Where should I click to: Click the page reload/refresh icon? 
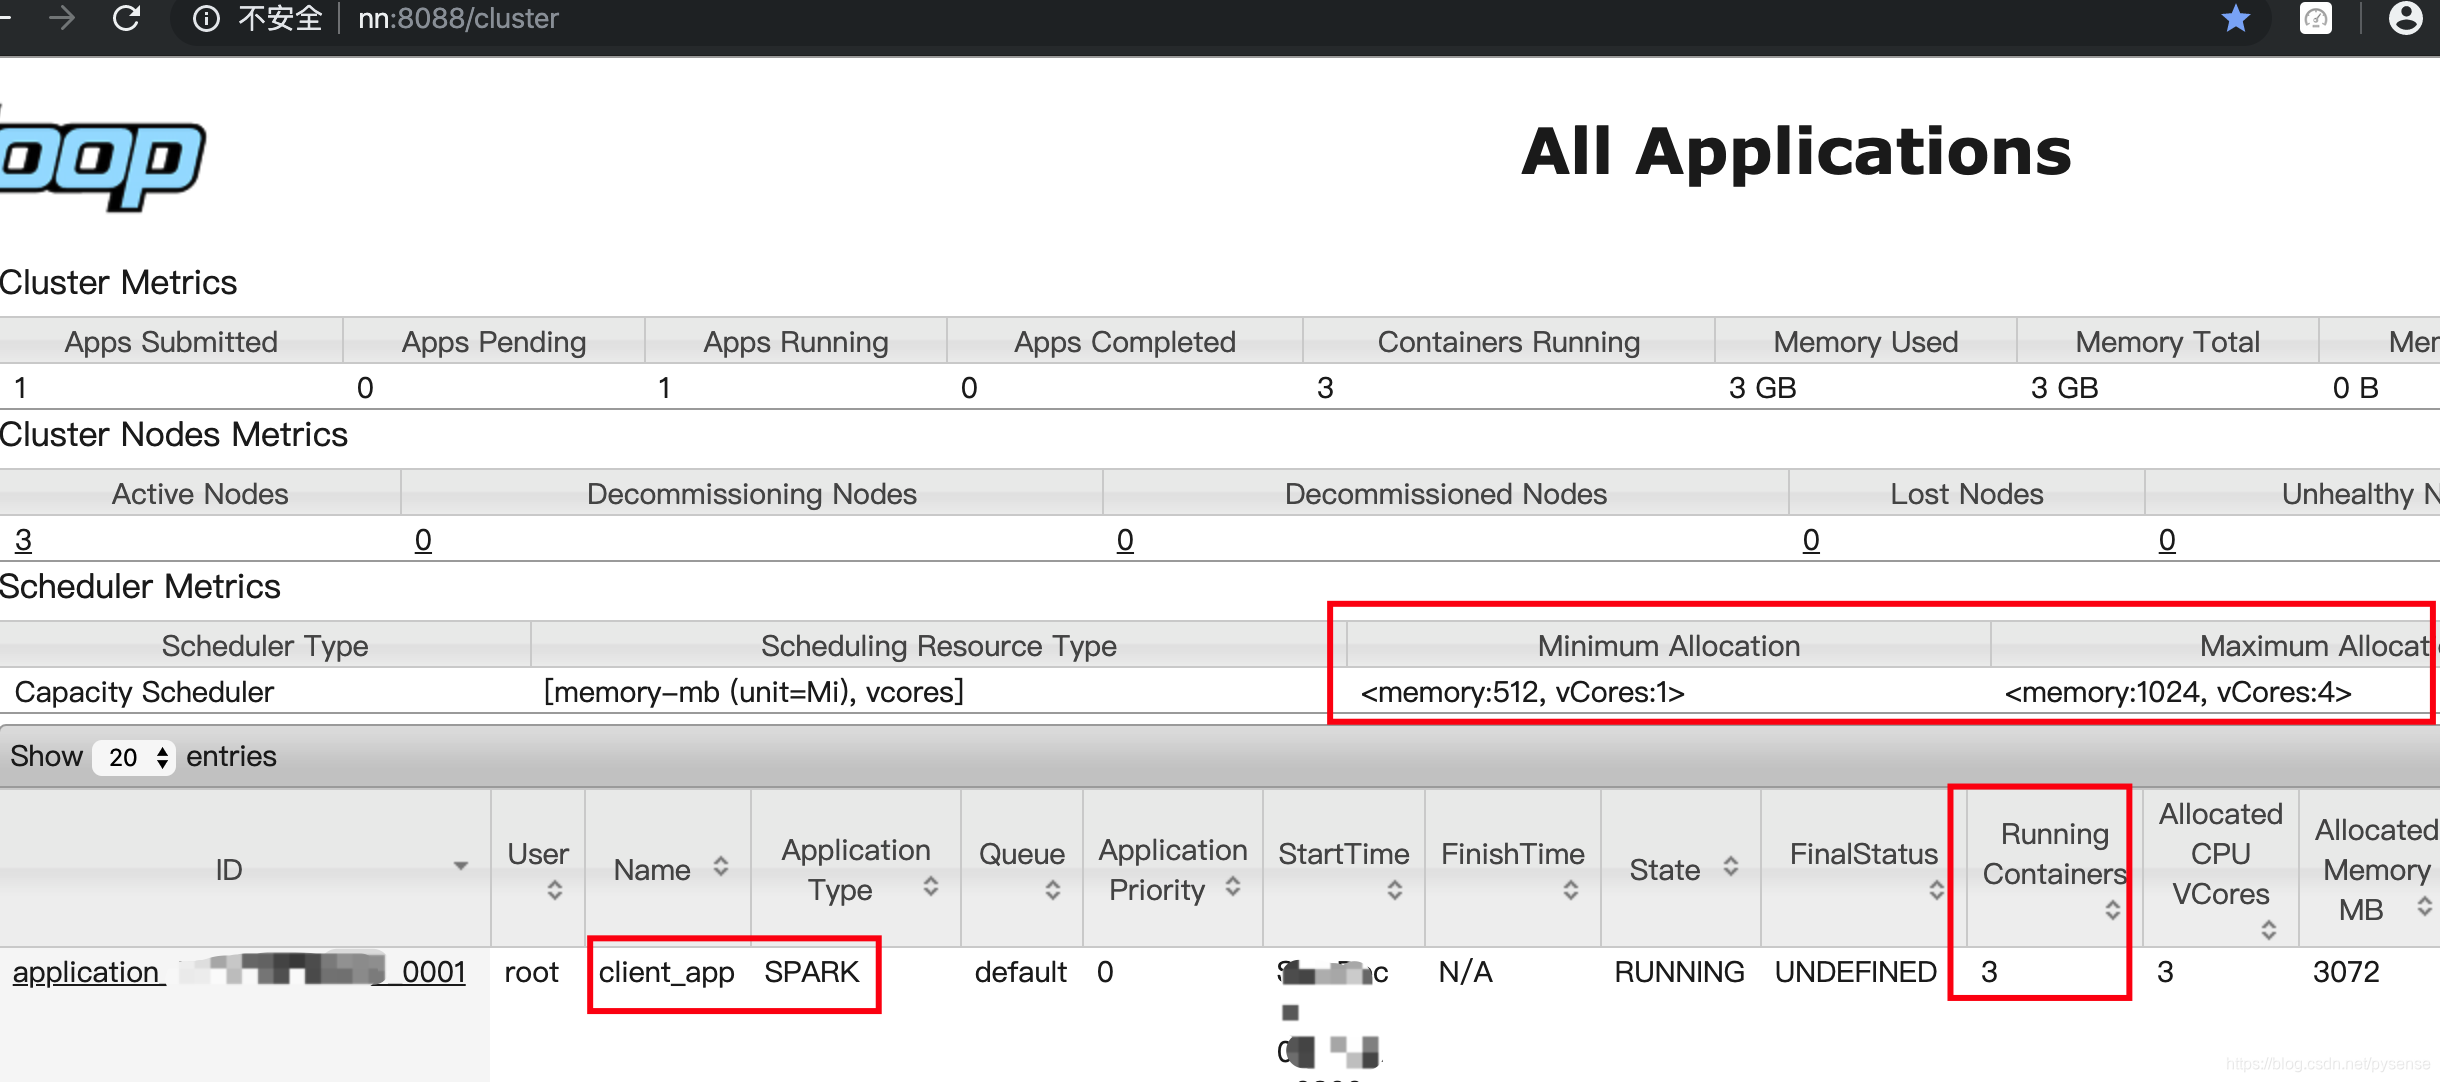124,19
